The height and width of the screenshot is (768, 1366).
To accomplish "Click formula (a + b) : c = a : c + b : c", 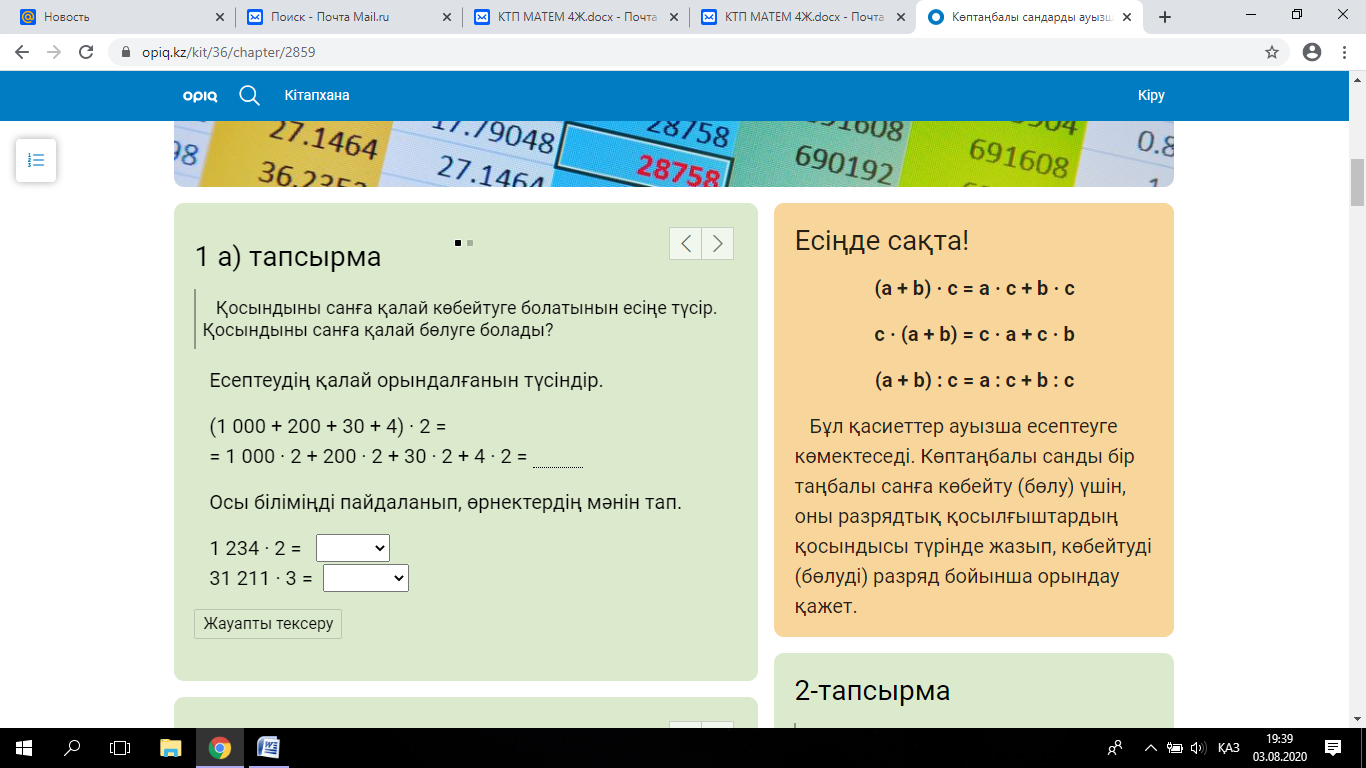I will 974,381.
